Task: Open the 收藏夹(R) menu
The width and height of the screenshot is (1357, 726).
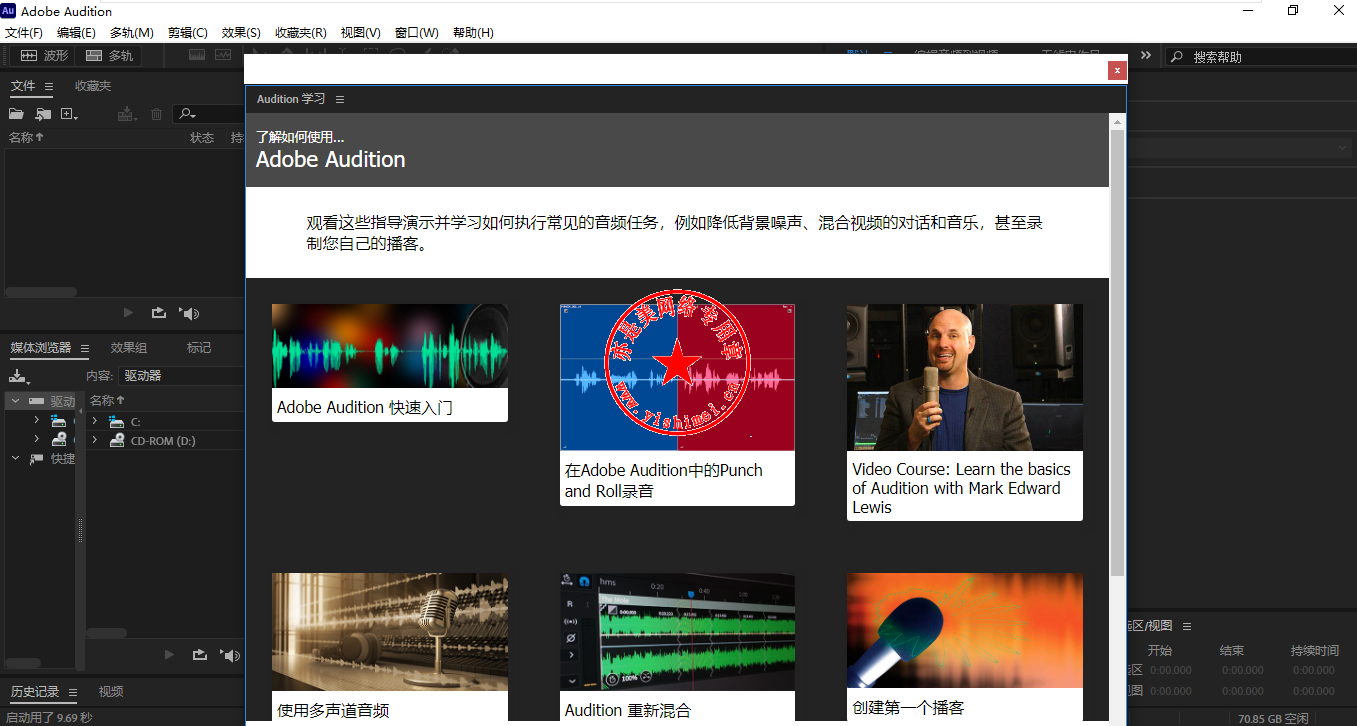Action: point(301,33)
